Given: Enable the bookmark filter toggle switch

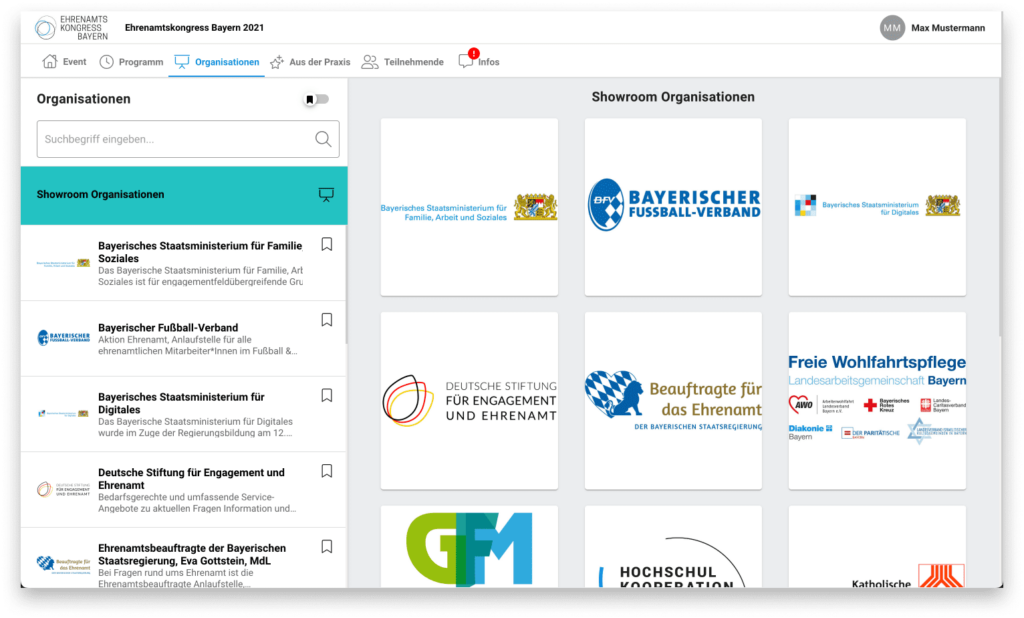Looking at the screenshot, I should 317,99.
